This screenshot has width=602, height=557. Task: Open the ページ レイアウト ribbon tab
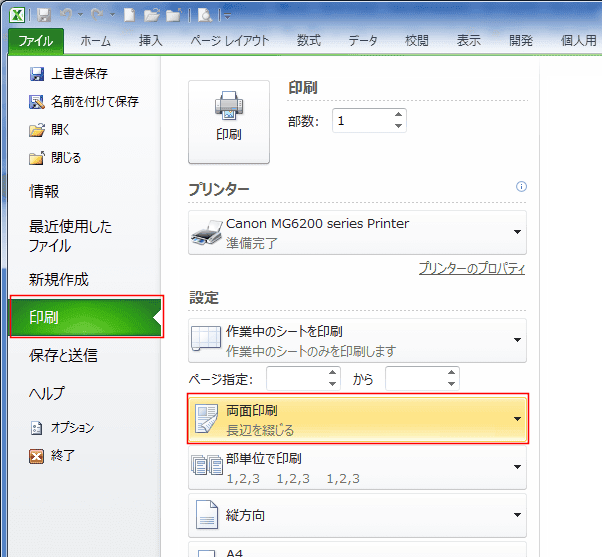(230, 41)
